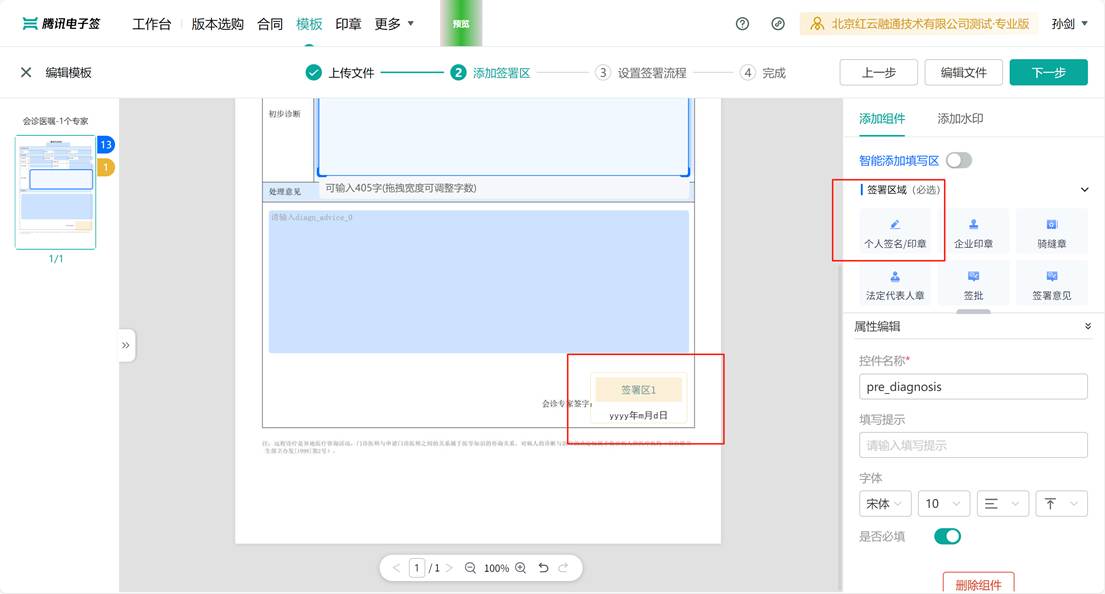Switch to the 添加水印 tab
Image resolution: width=1105 pixels, height=594 pixels.
[960, 119]
